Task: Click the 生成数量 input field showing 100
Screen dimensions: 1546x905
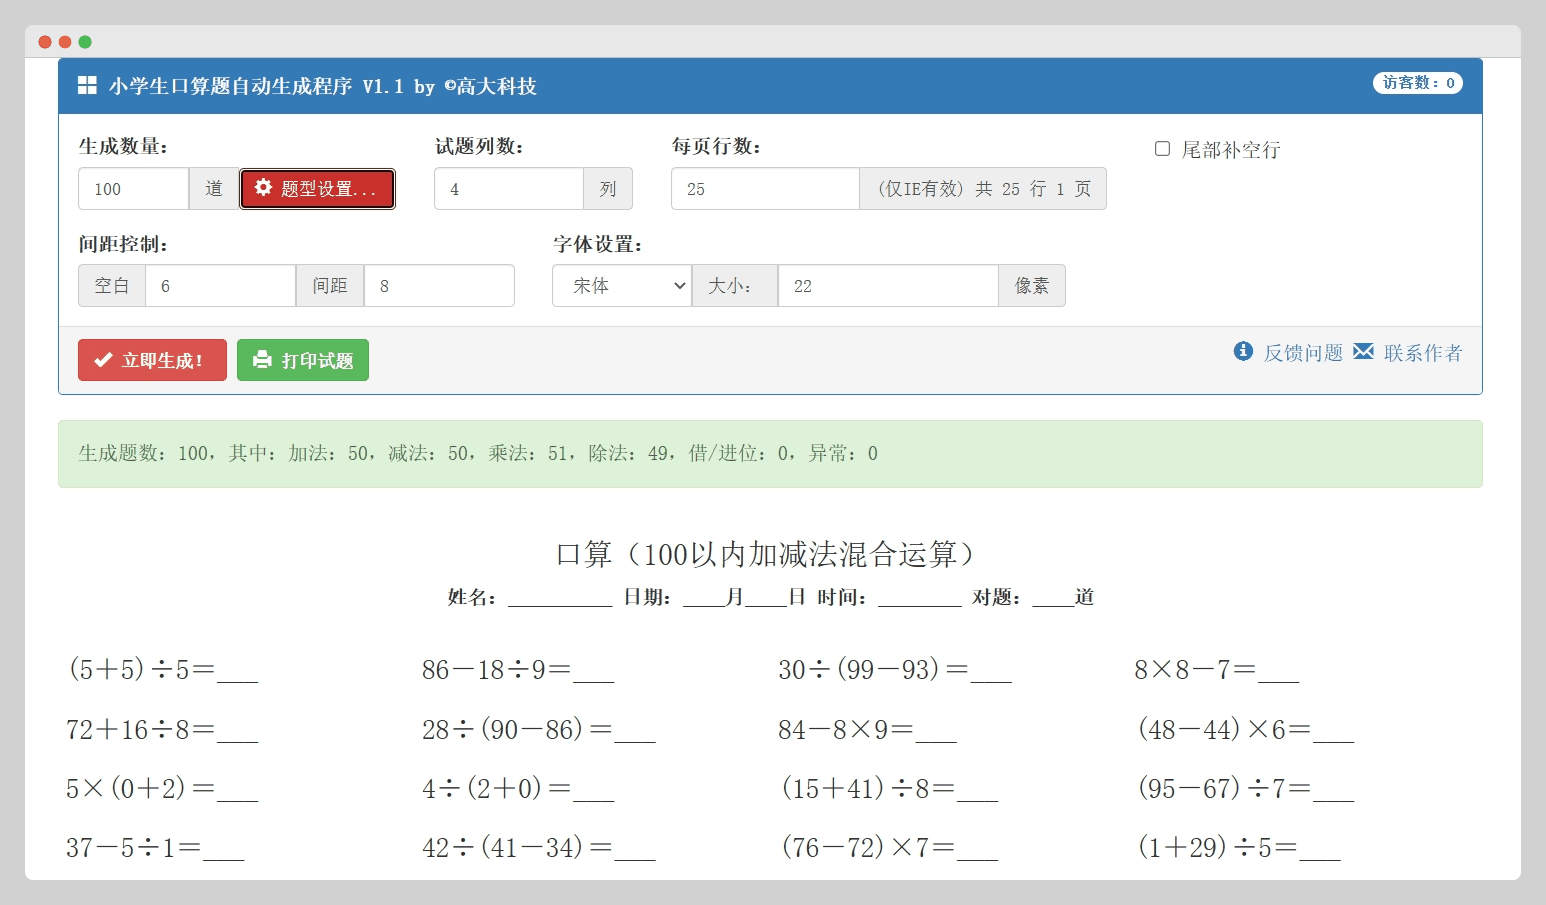Action: [x=133, y=189]
